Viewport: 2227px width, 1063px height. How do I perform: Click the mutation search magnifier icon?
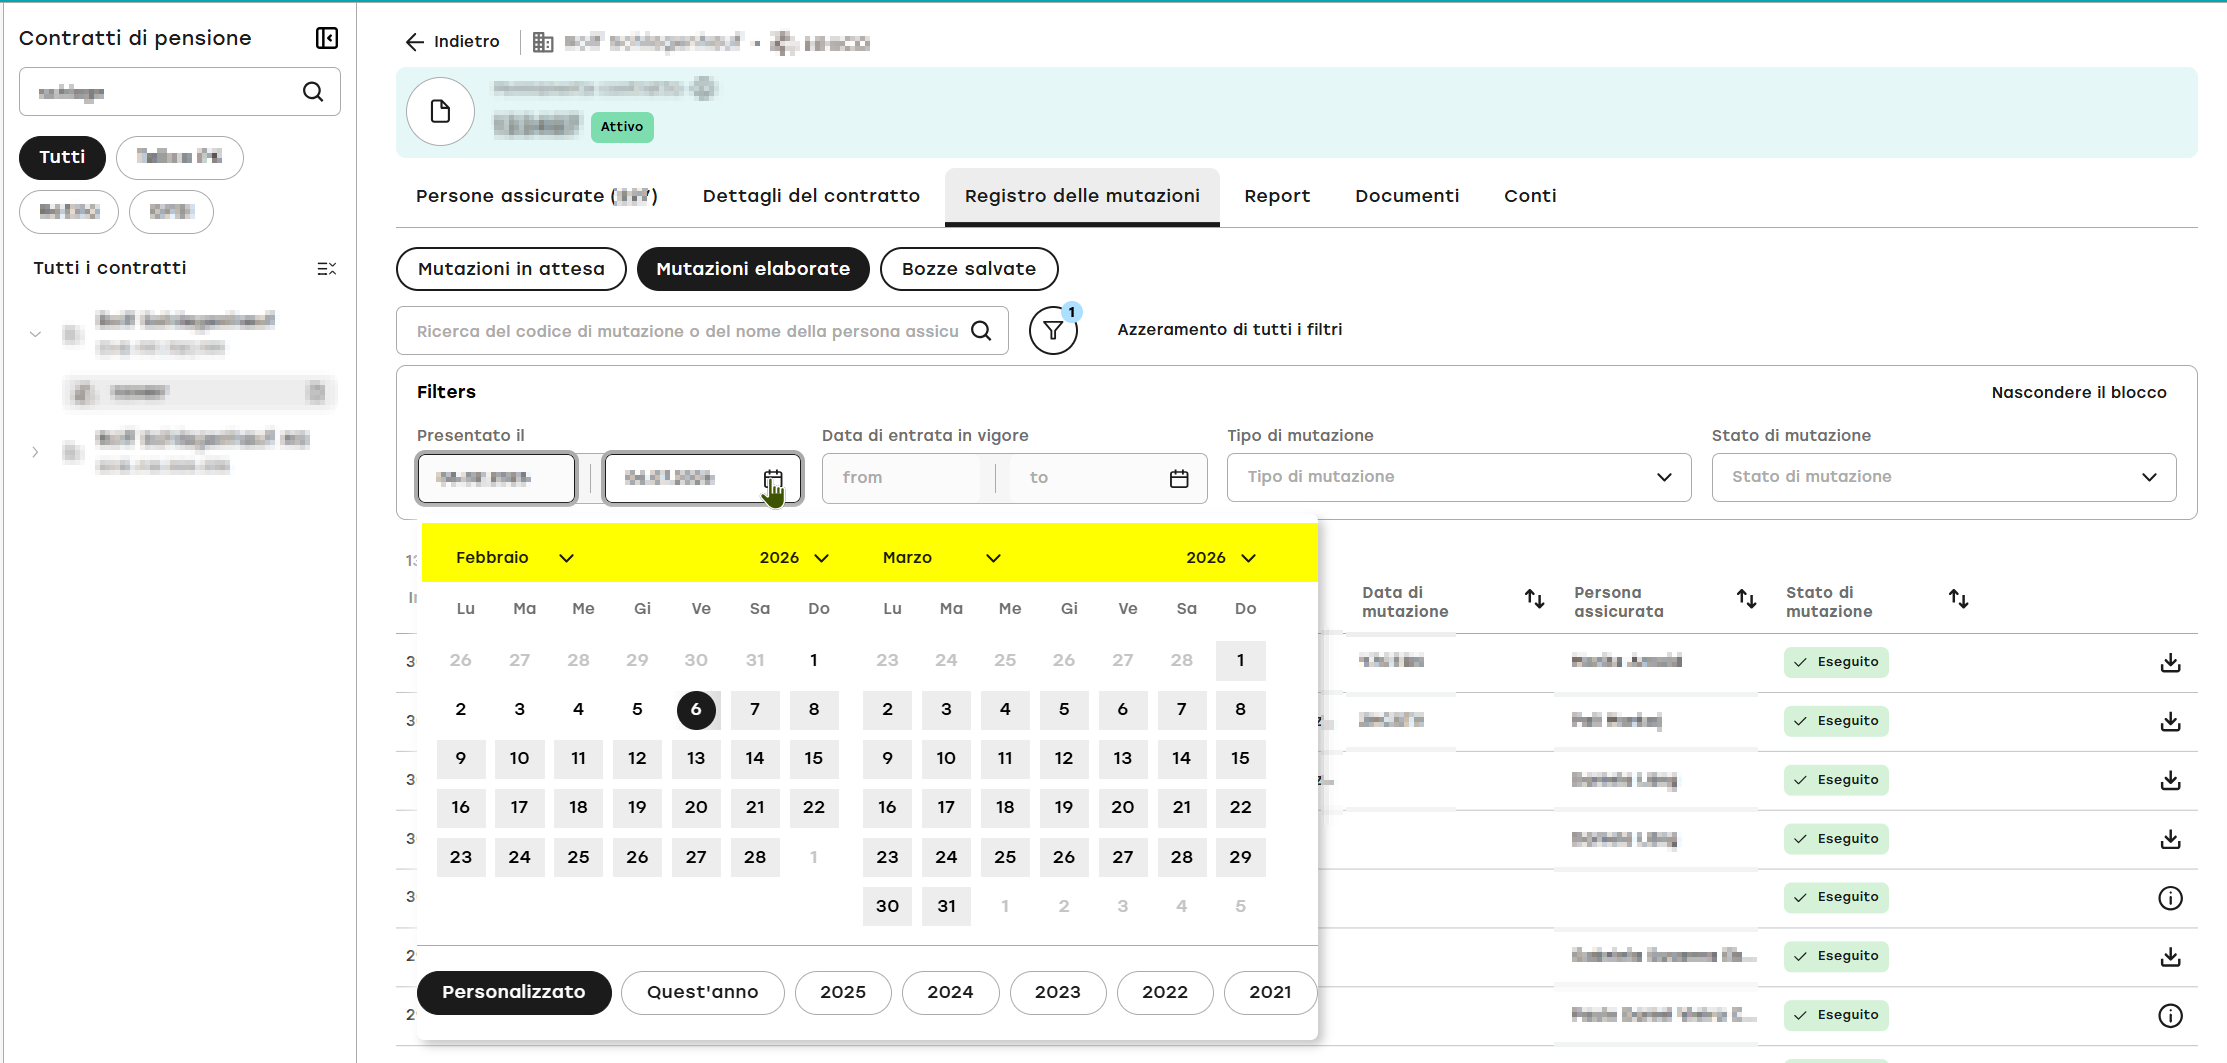pyautogui.click(x=982, y=331)
